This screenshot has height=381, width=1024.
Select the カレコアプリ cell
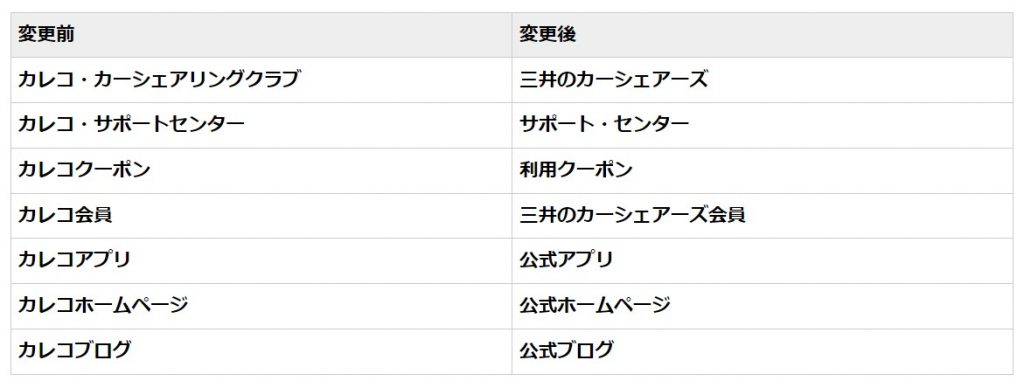coord(261,261)
